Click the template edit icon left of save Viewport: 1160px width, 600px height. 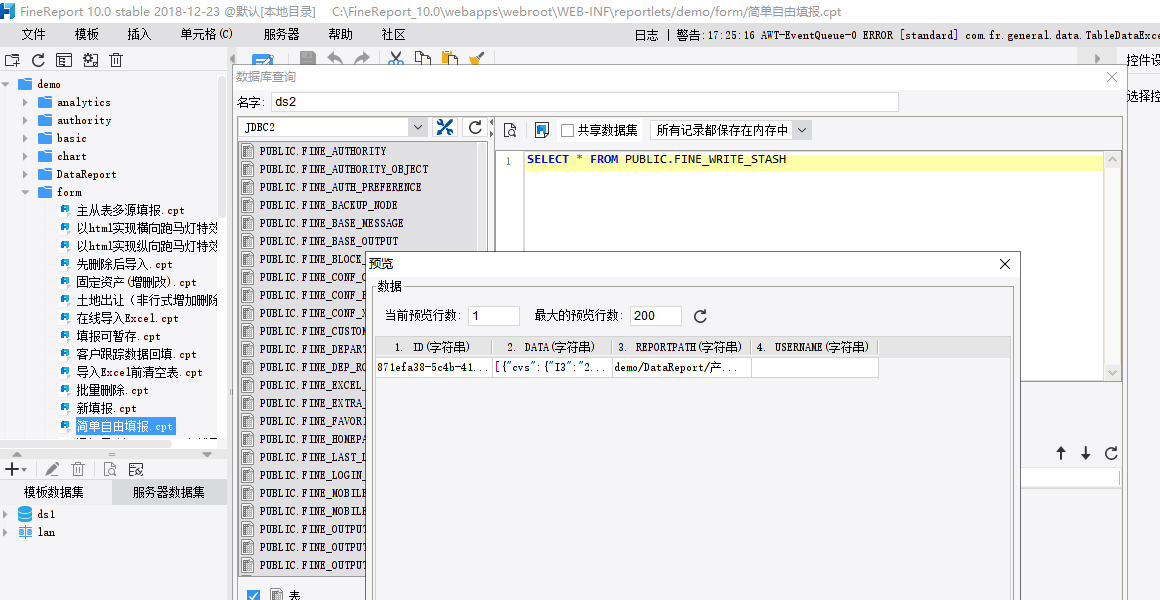263,61
